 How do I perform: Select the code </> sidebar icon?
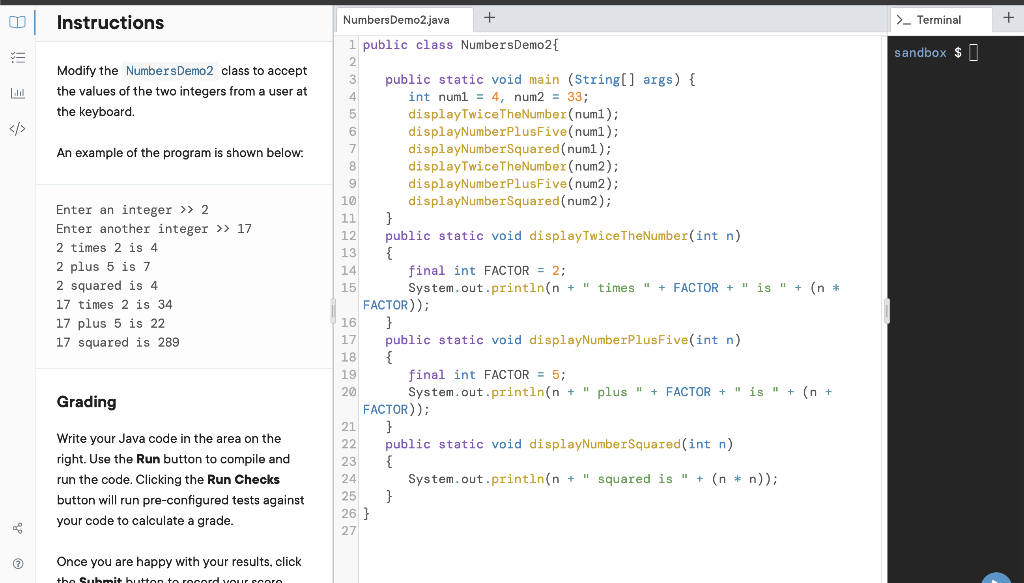coord(16,128)
